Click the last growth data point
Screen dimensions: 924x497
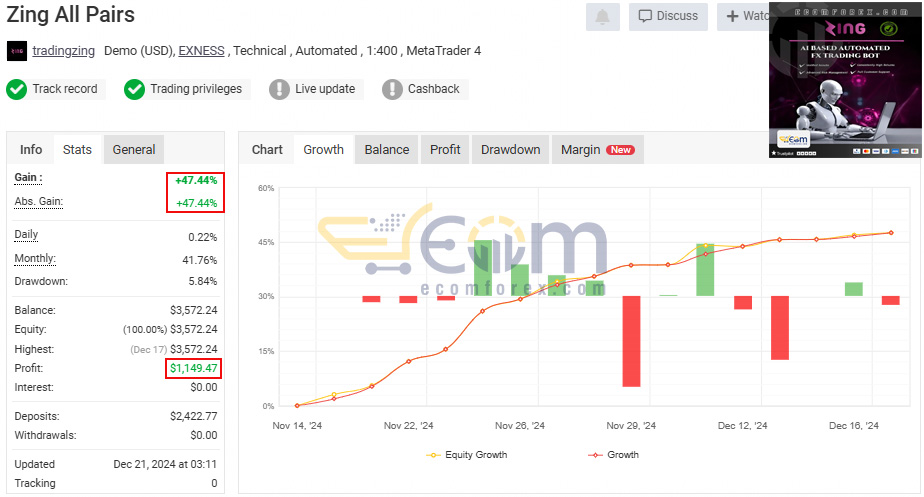891,233
